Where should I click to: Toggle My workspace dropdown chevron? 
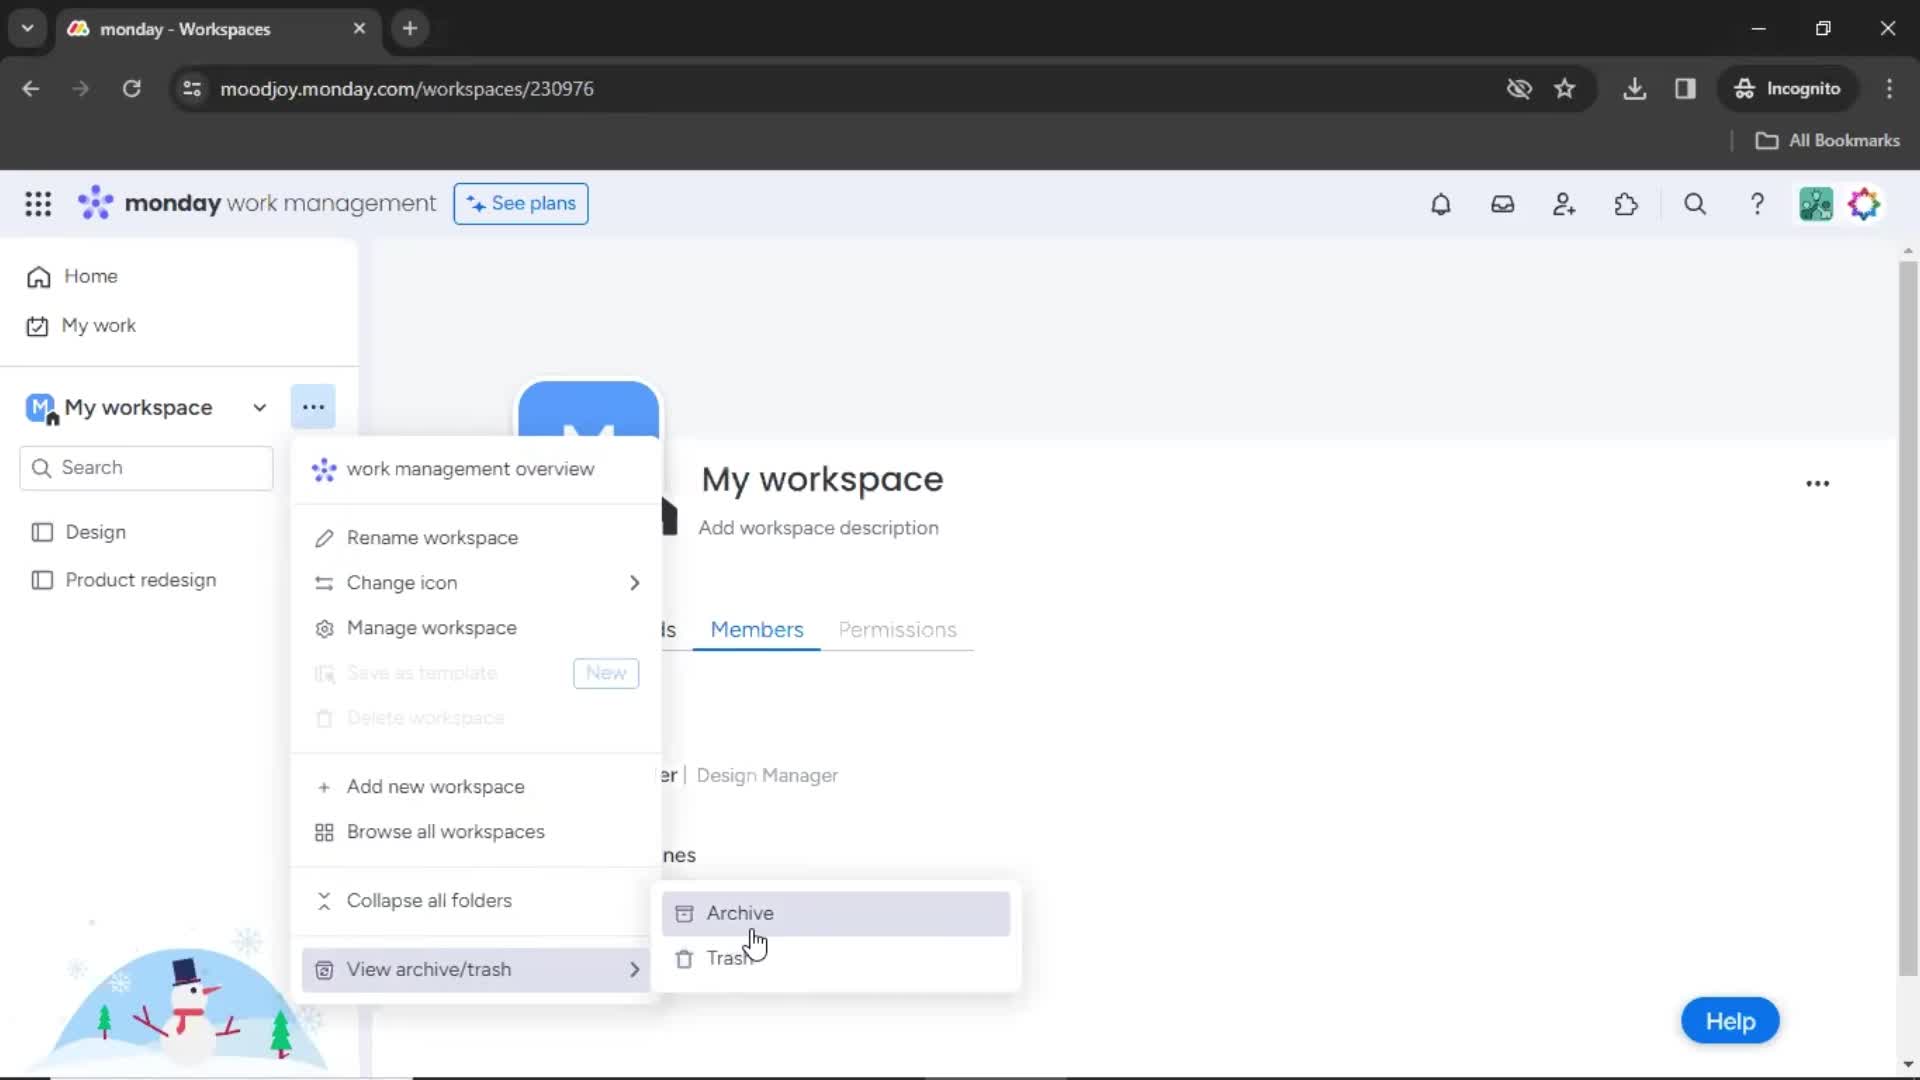pyautogui.click(x=260, y=407)
